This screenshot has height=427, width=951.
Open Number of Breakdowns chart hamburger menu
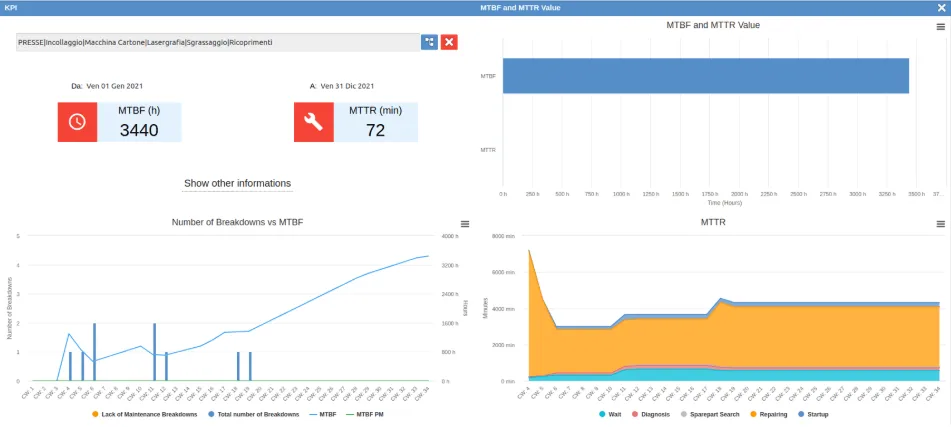(464, 224)
